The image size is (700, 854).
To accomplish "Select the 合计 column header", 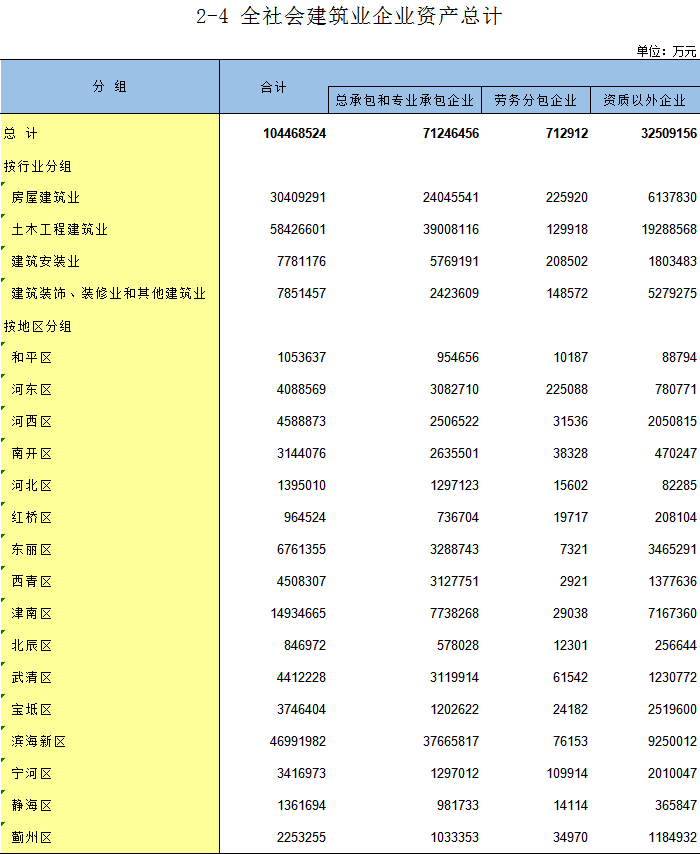I will point(273,87).
